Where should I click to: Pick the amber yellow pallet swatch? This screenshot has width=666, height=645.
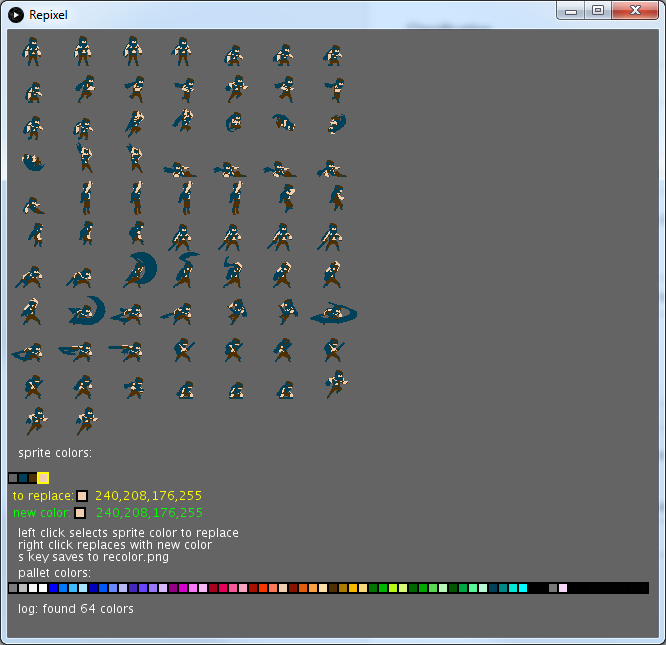coord(353,588)
